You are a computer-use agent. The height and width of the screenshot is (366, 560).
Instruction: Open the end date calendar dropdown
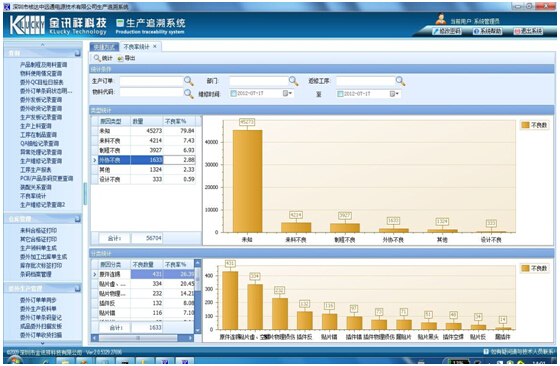394,94
